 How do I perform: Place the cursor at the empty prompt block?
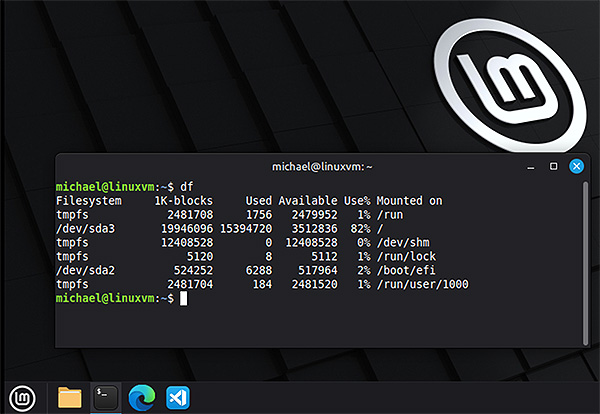click(x=184, y=298)
